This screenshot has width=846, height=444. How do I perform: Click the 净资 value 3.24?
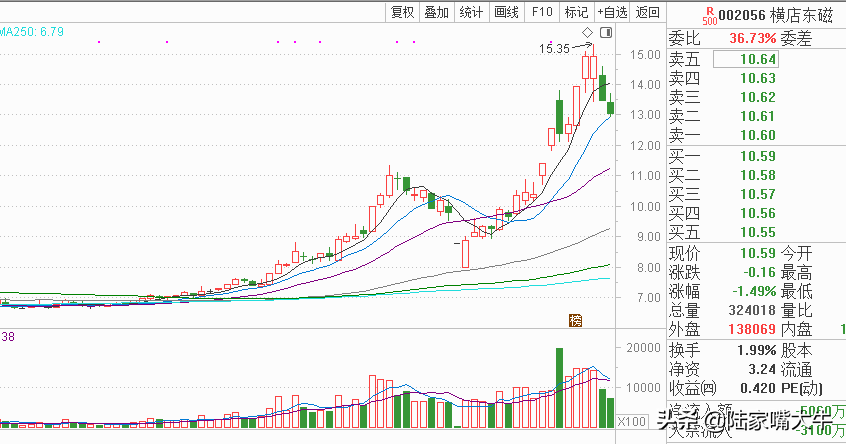pos(762,369)
